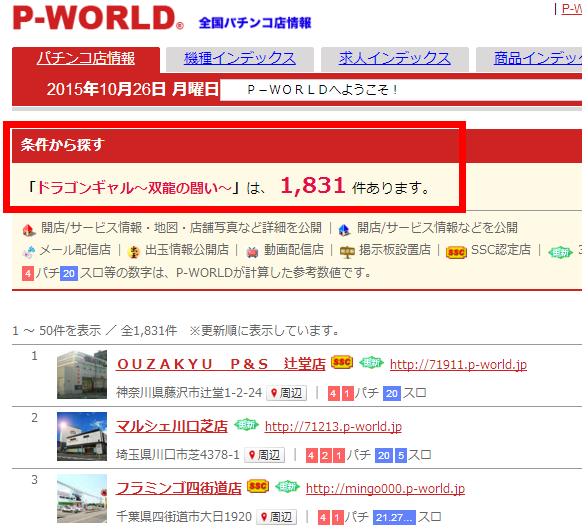Screen dimensions: 582x526
Task: Open フラミンゴ四街道店 store link
Action: click(179, 488)
